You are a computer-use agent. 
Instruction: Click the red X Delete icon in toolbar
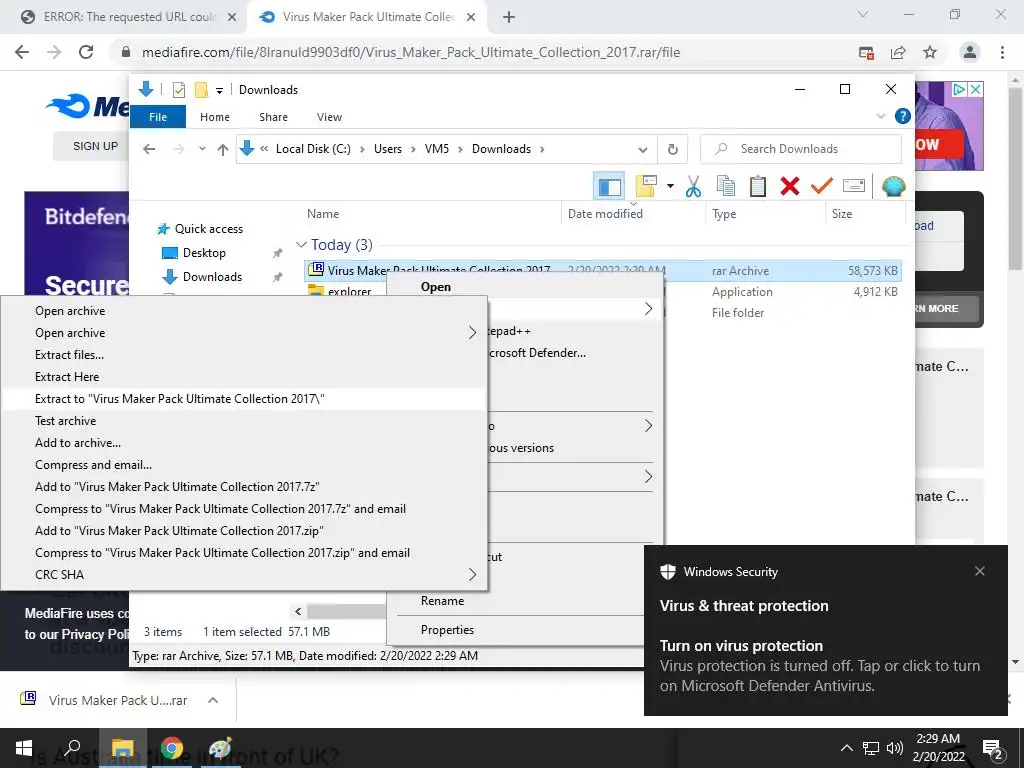(x=790, y=187)
